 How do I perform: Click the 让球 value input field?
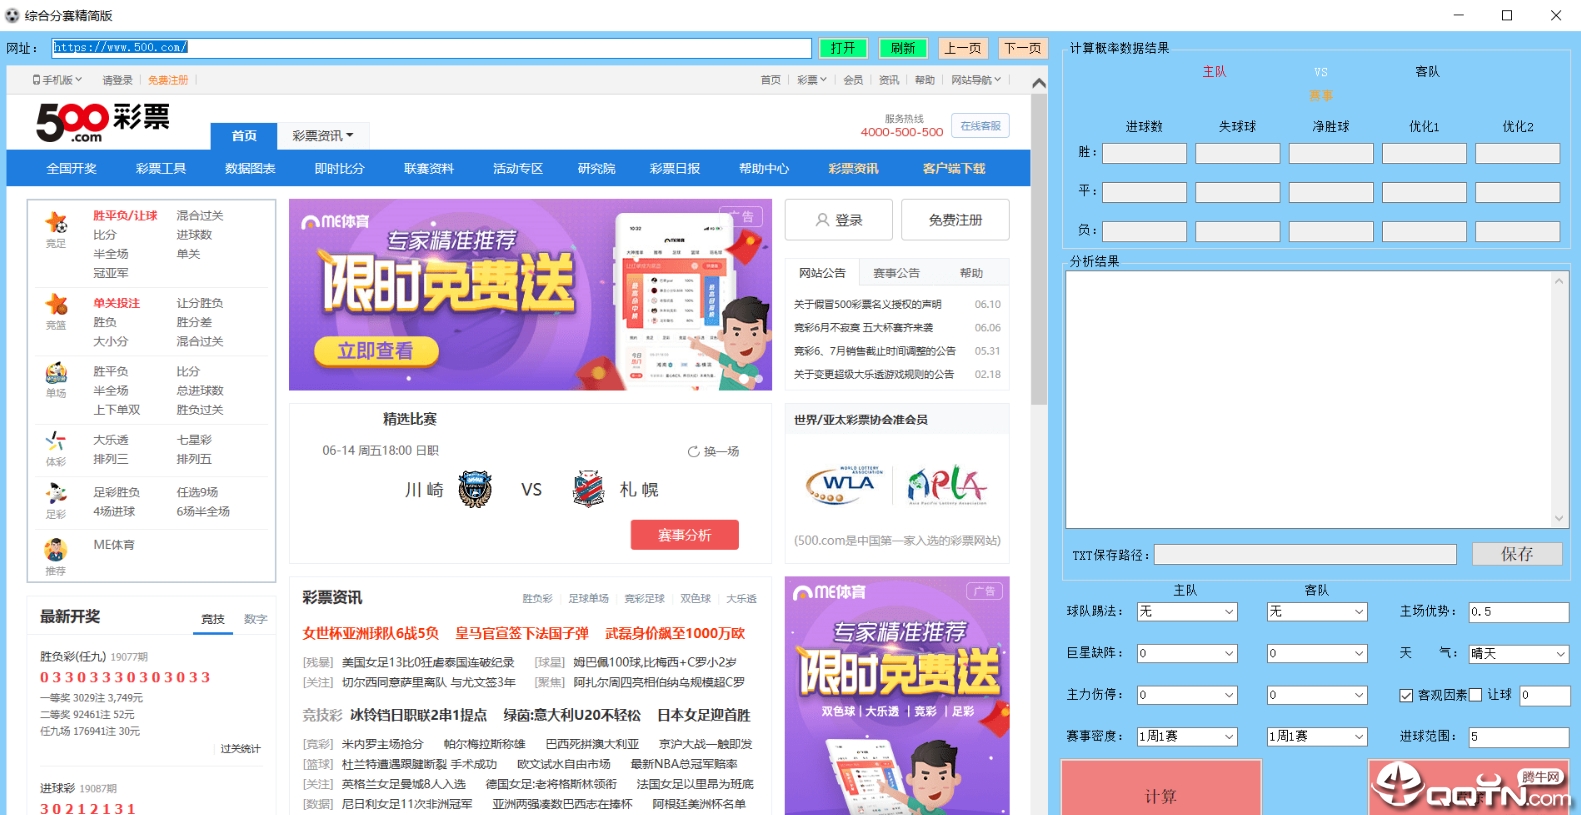coord(1545,695)
